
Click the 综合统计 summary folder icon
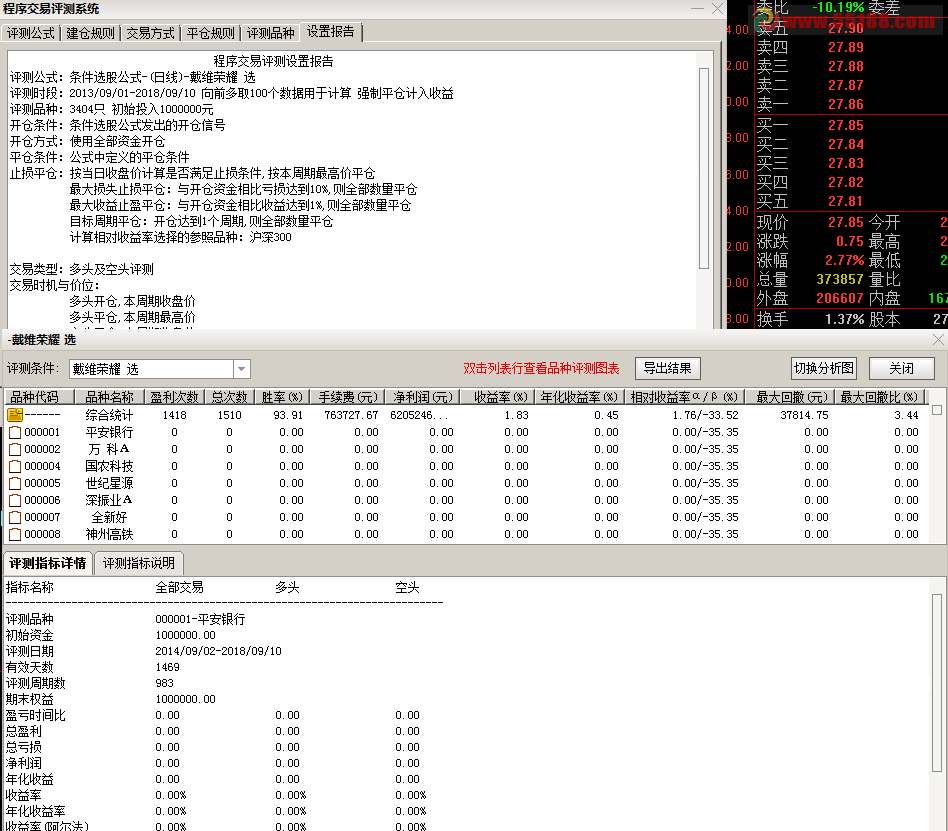tap(15, 415)
